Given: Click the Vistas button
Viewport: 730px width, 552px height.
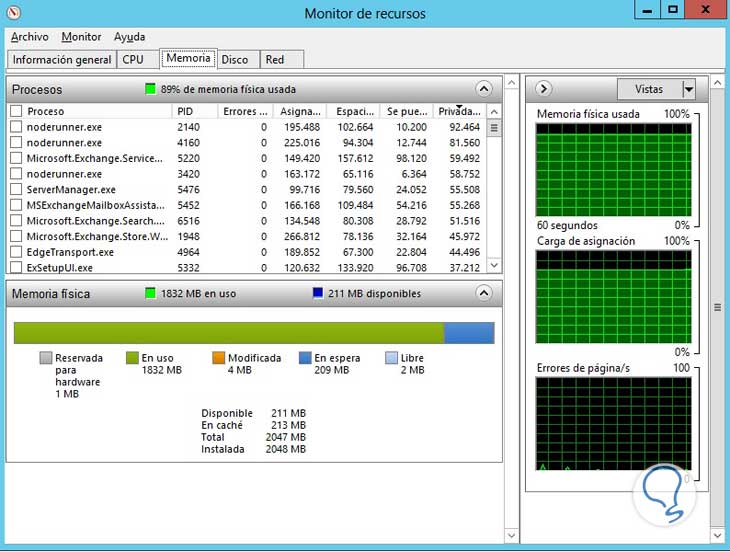Looking at the screenshot, I should [x=649, y=89].
